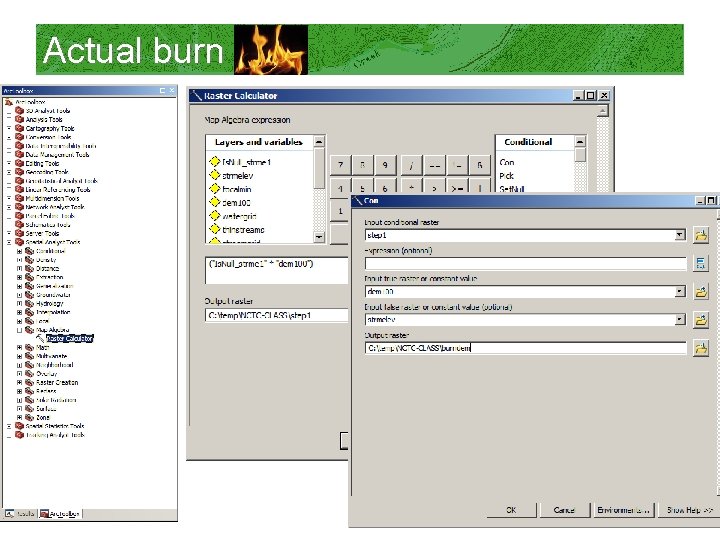The width and height of the screenshot is (720, 540).
Task: Expand the Reclass toolset
Action: pos(19,391)
